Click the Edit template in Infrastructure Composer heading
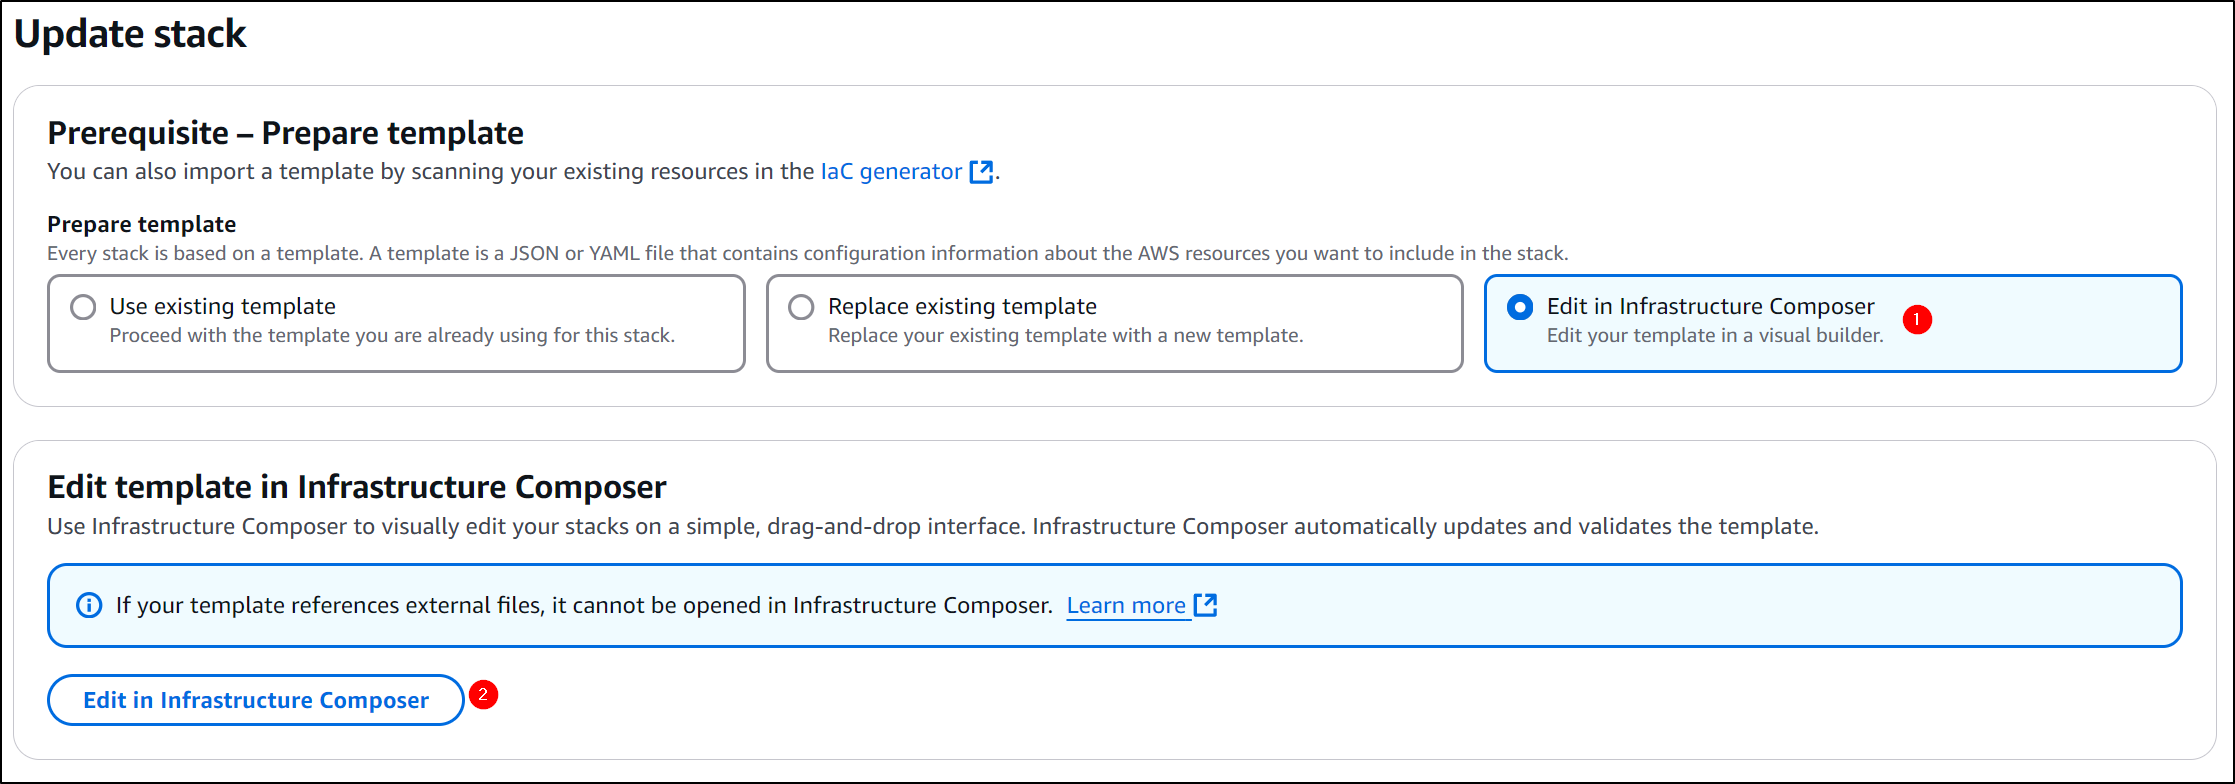This screenshot has height=784, width=2235. (x=357, y=487)
